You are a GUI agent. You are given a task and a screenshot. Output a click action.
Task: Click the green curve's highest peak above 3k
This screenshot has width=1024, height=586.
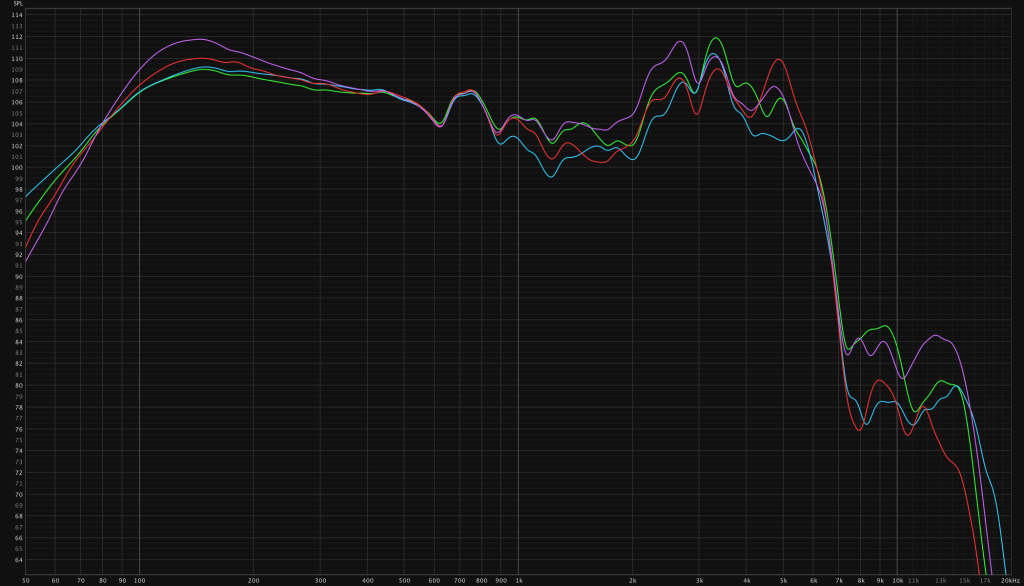pyautogui.click(x=715, y=38)
